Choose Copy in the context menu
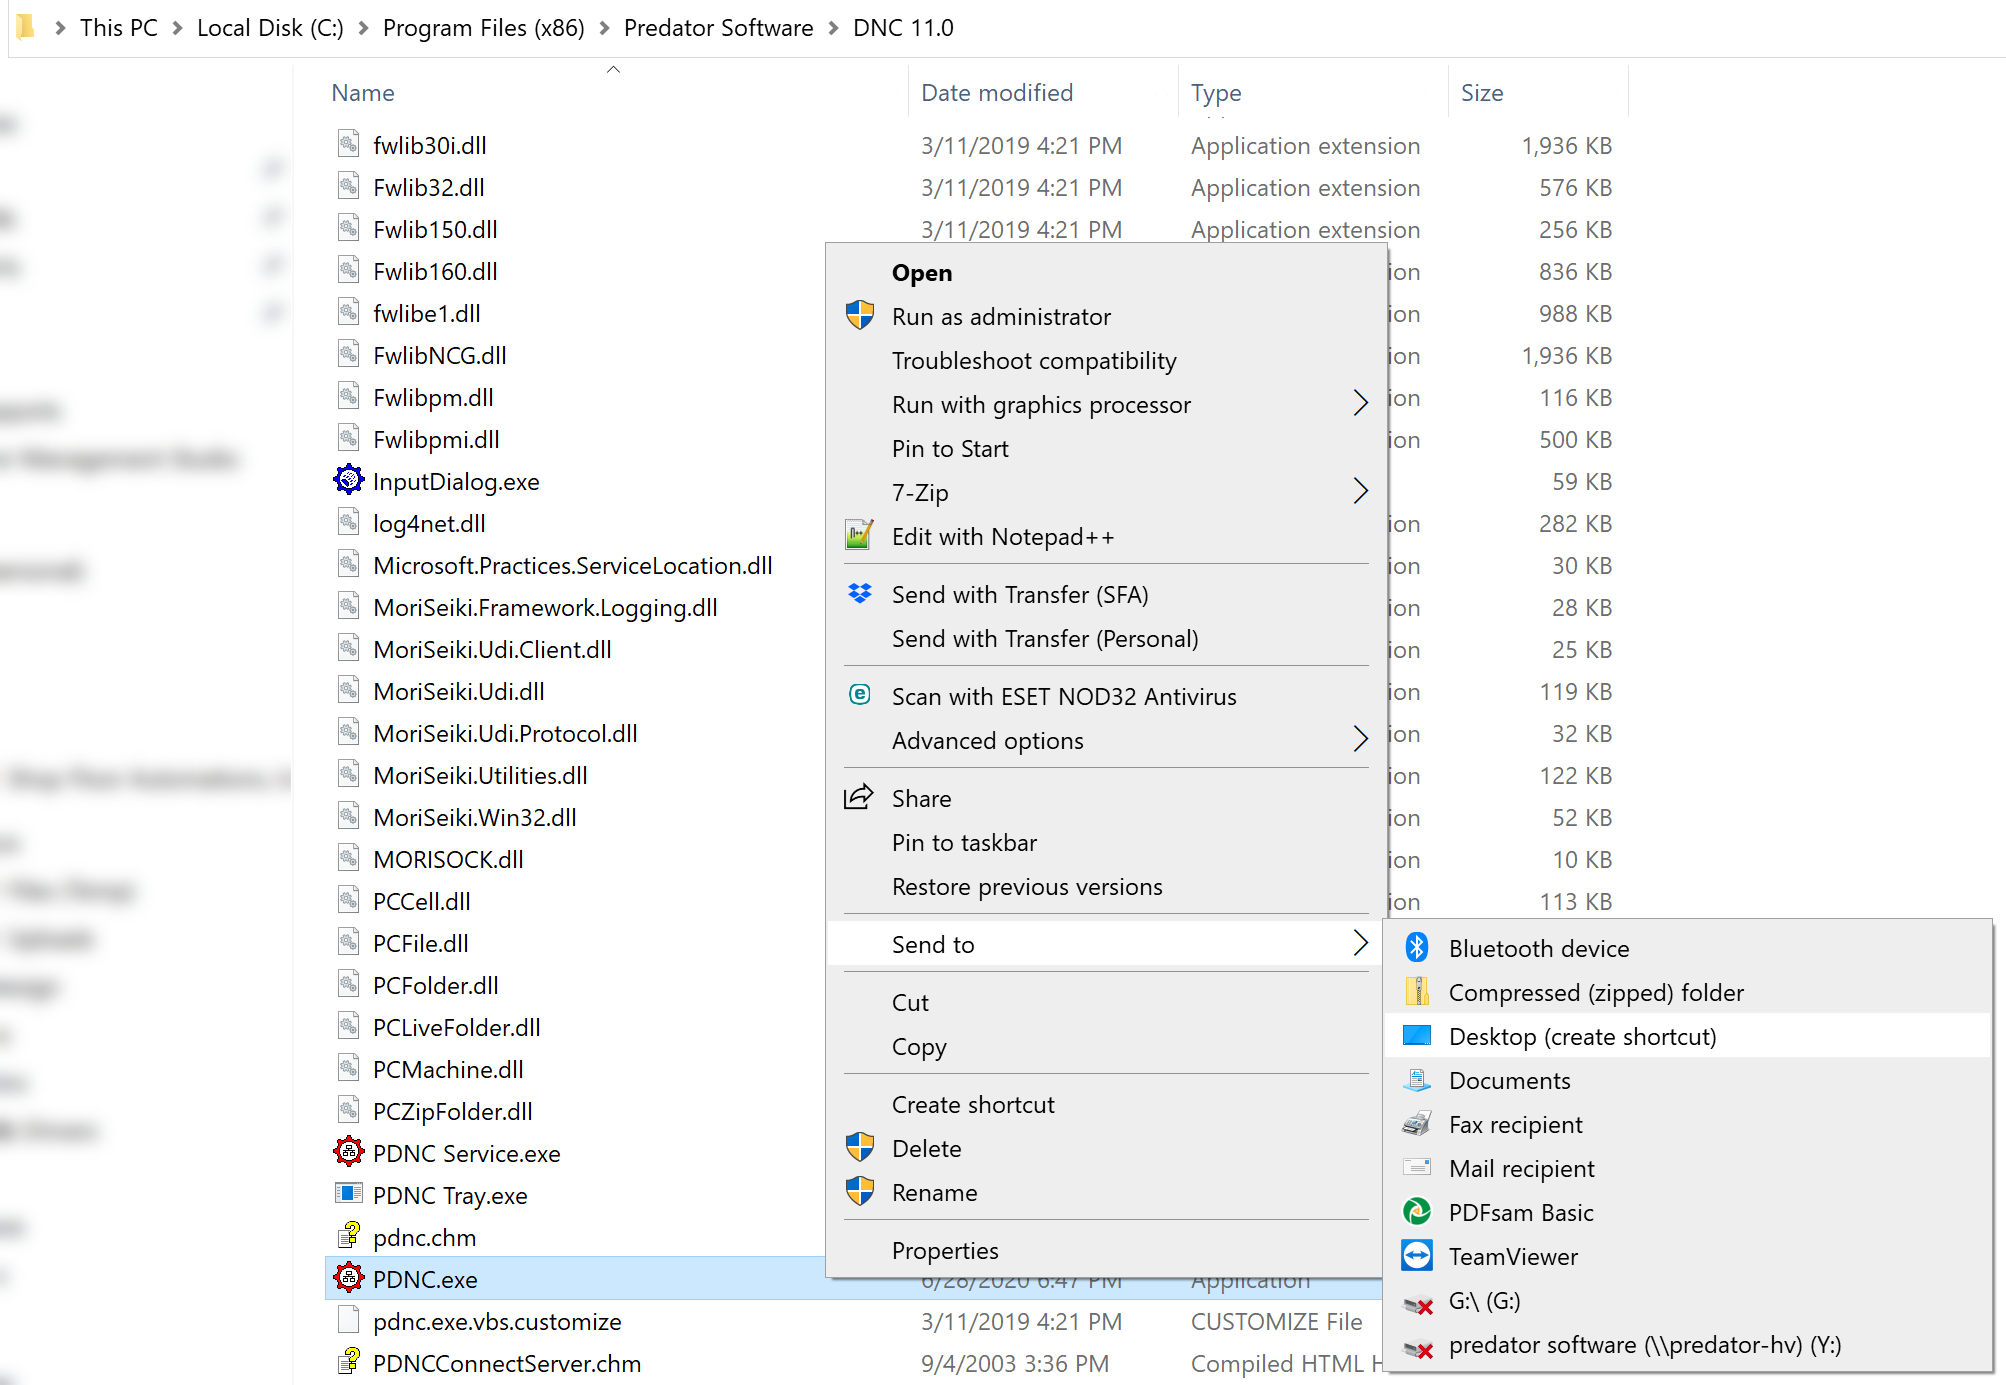 point(919,1047)
